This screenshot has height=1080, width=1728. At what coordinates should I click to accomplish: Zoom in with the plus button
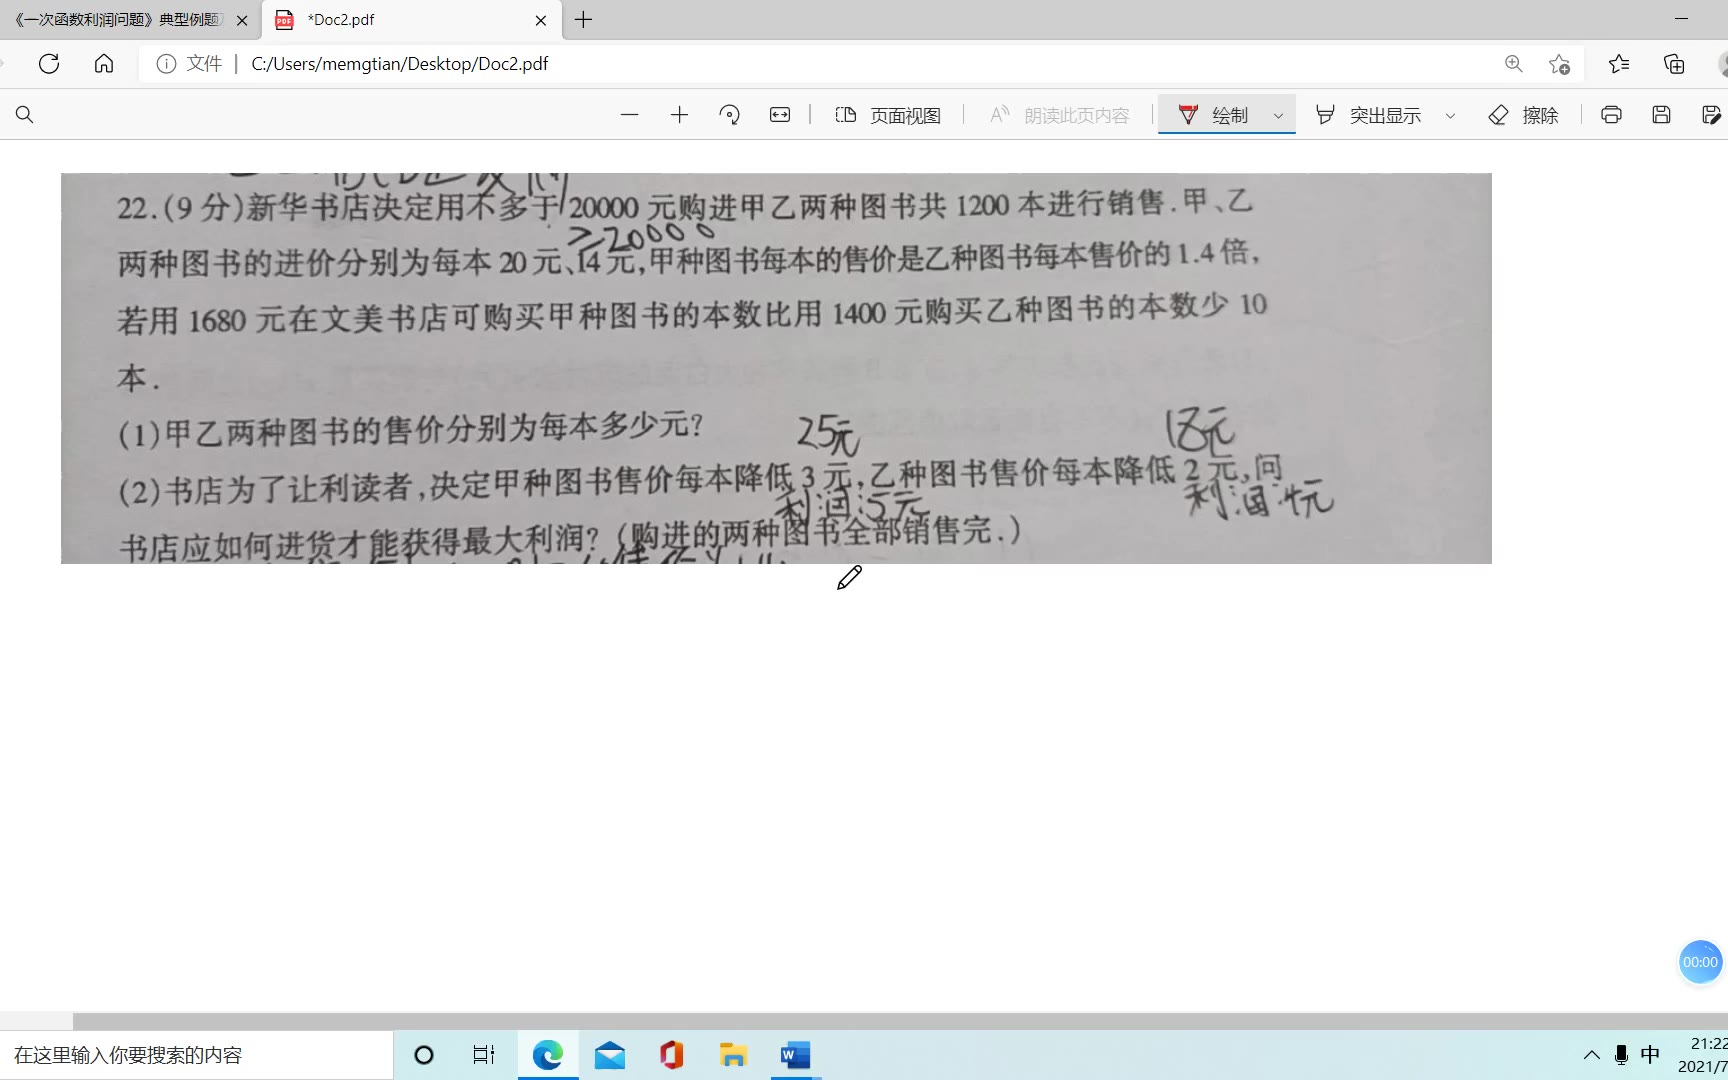coord(679,115)
